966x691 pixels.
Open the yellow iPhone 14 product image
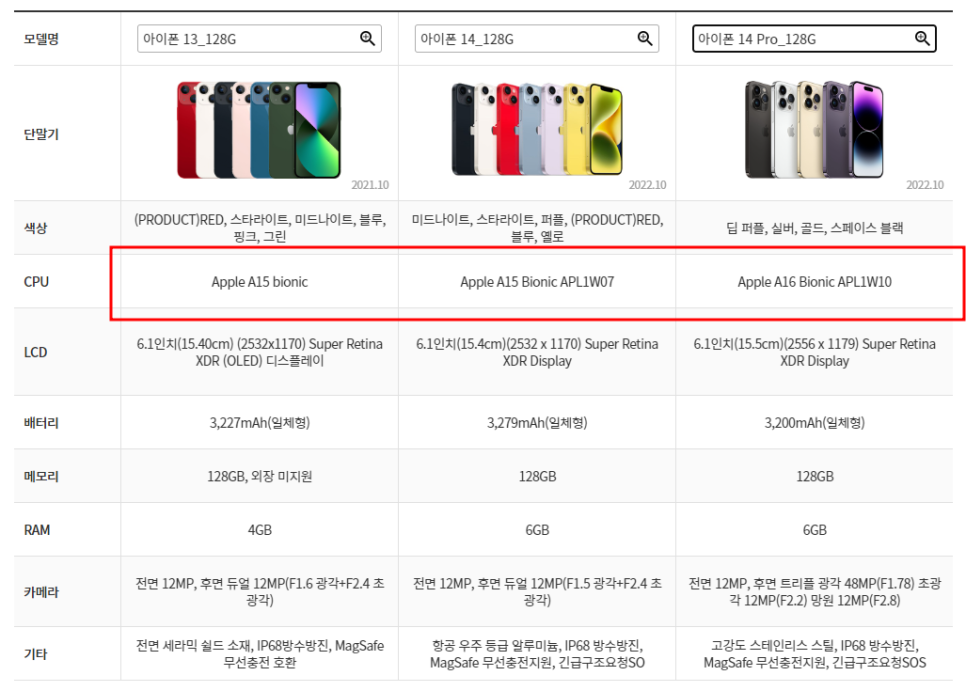[x=537, y=130]
